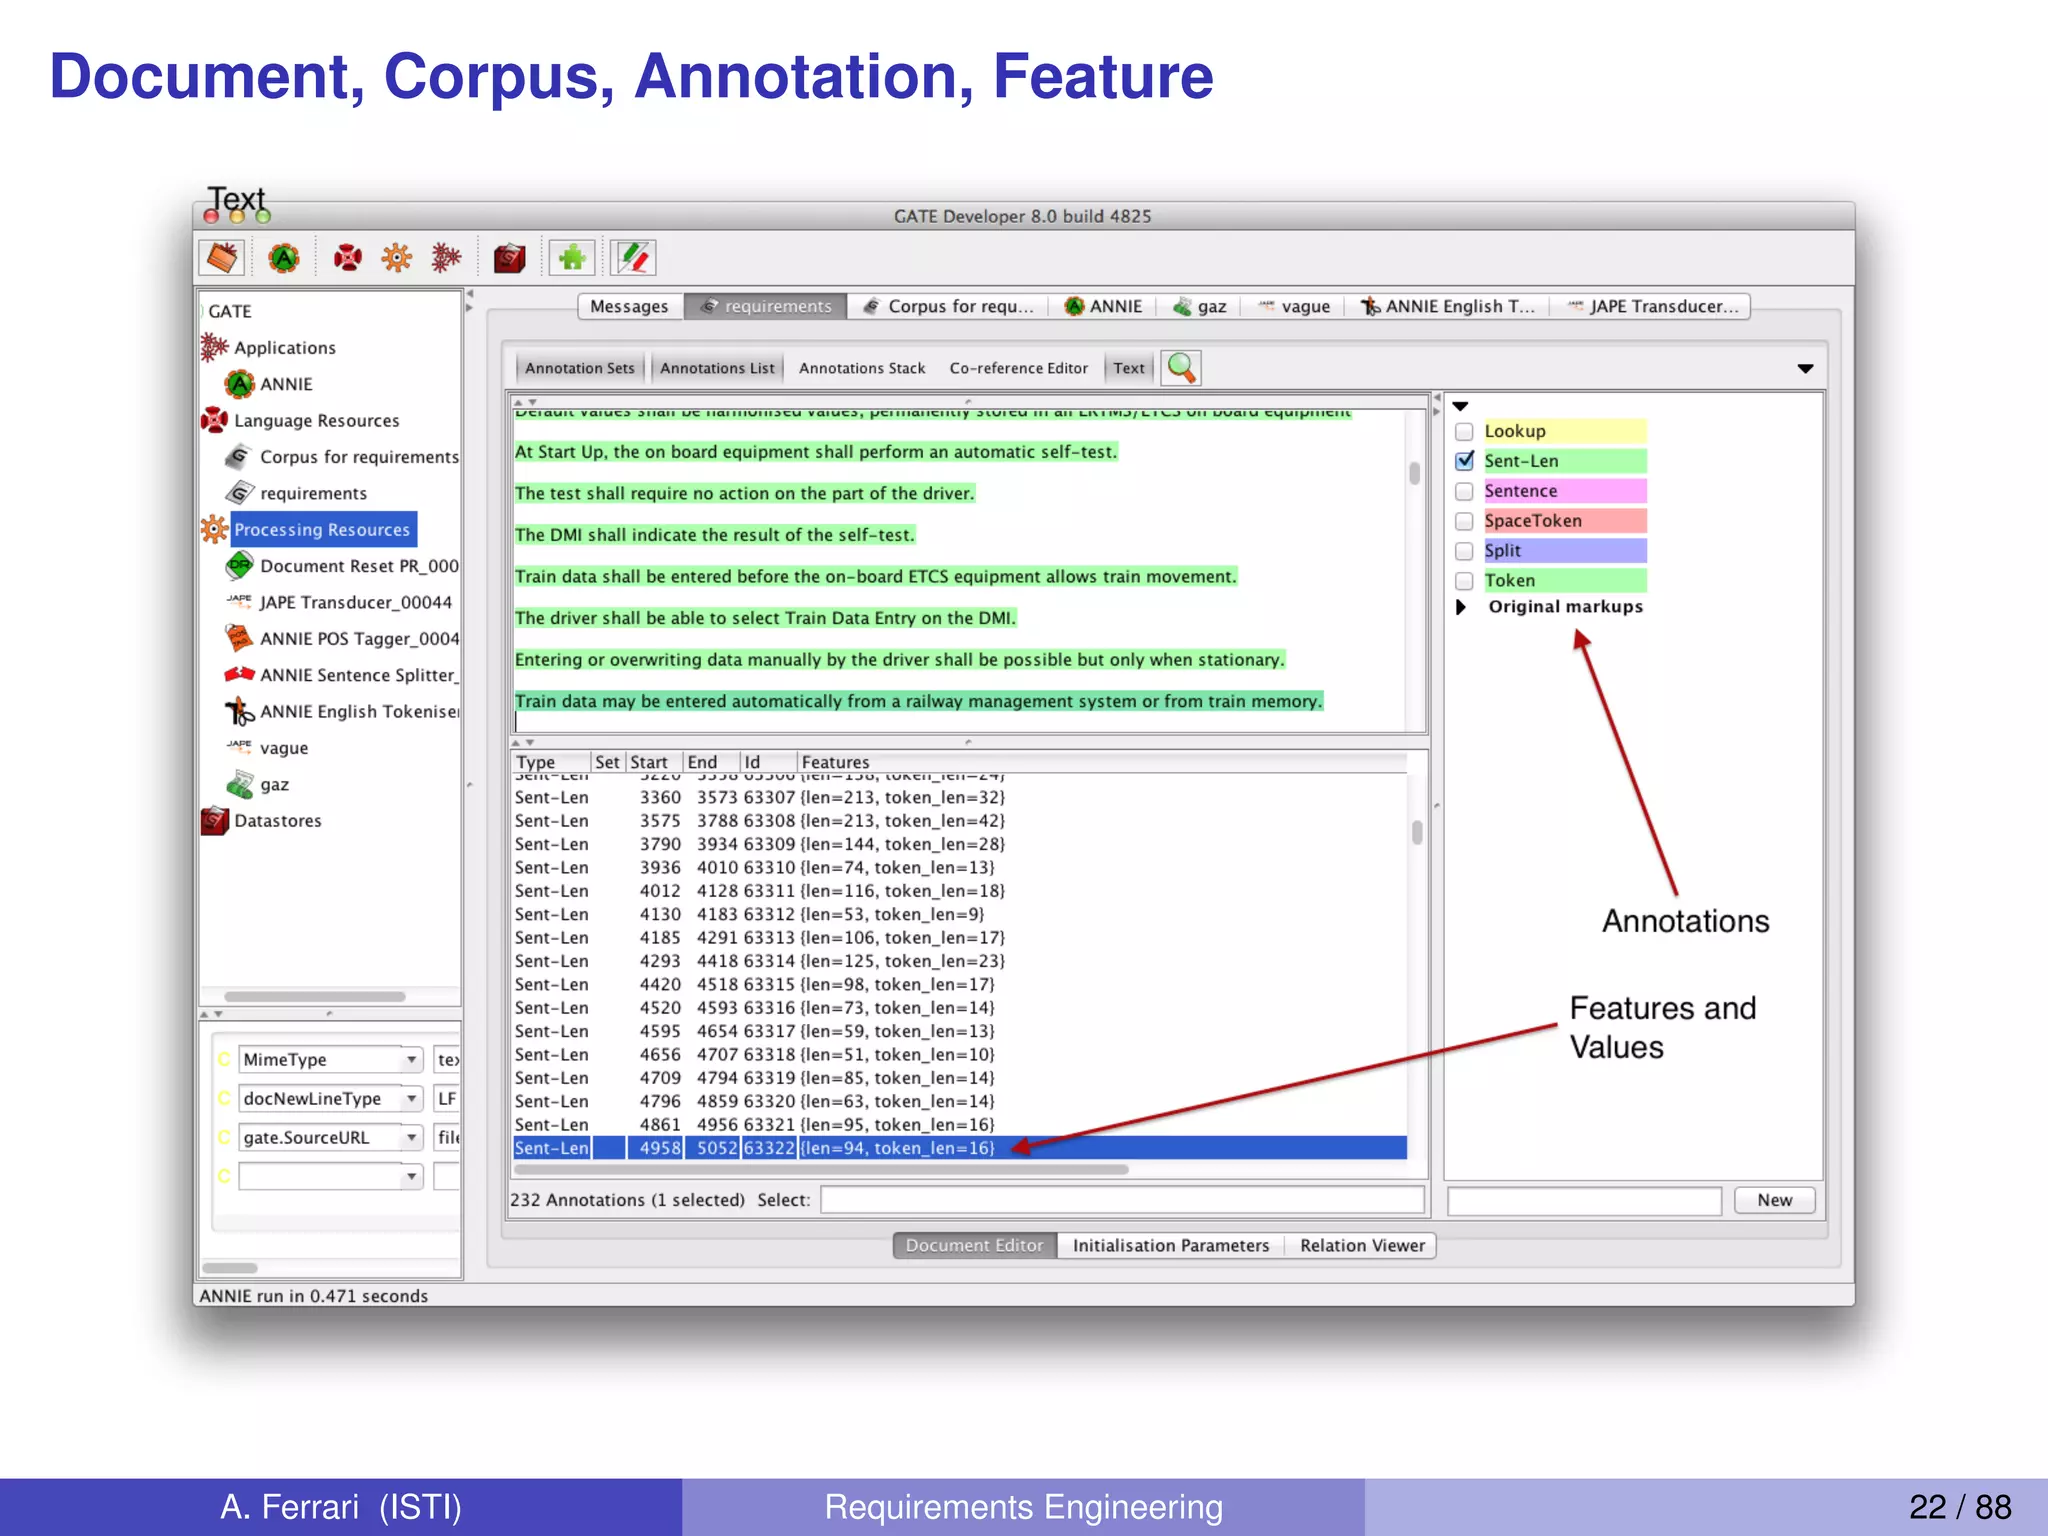This screenshot has height=1536, width=2048.
Task: Open the MimeType feature name dropdown
Action: pyautogui.click(x=411, y=1059)
